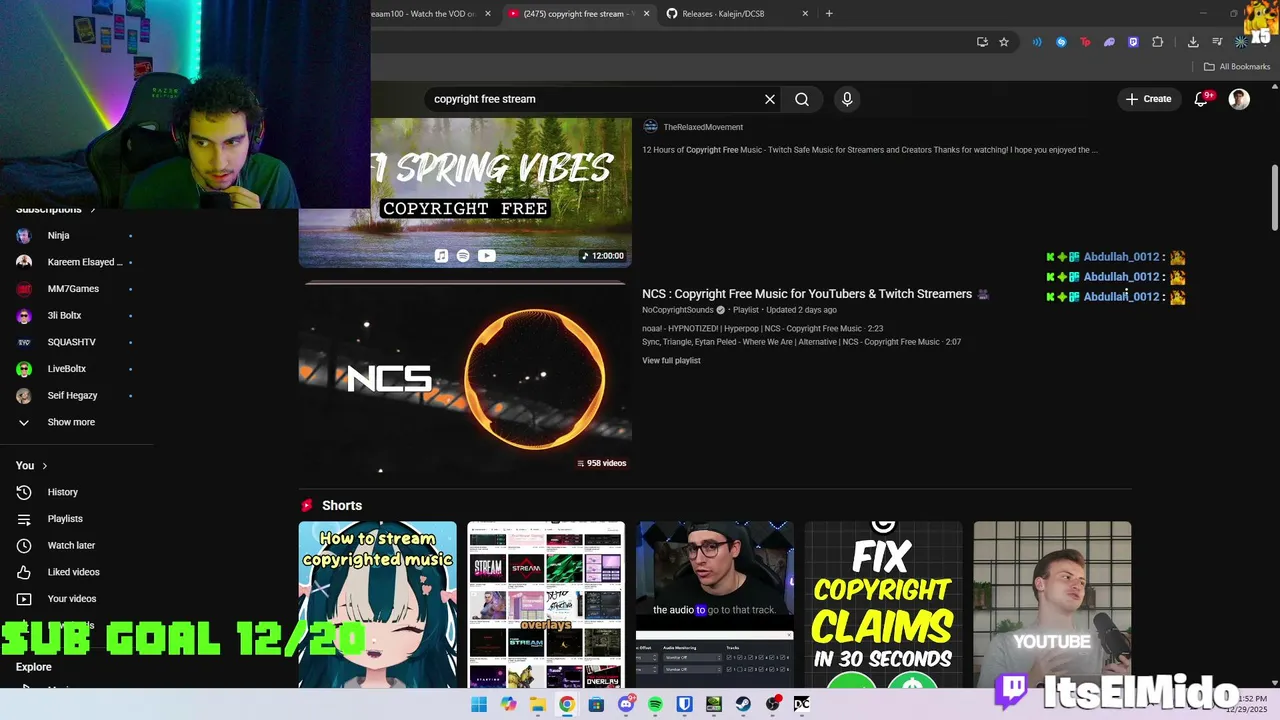This screenshot has height=720, width=1280.
Task: Click the copyright free stream search field
Action: coord(595,99)
